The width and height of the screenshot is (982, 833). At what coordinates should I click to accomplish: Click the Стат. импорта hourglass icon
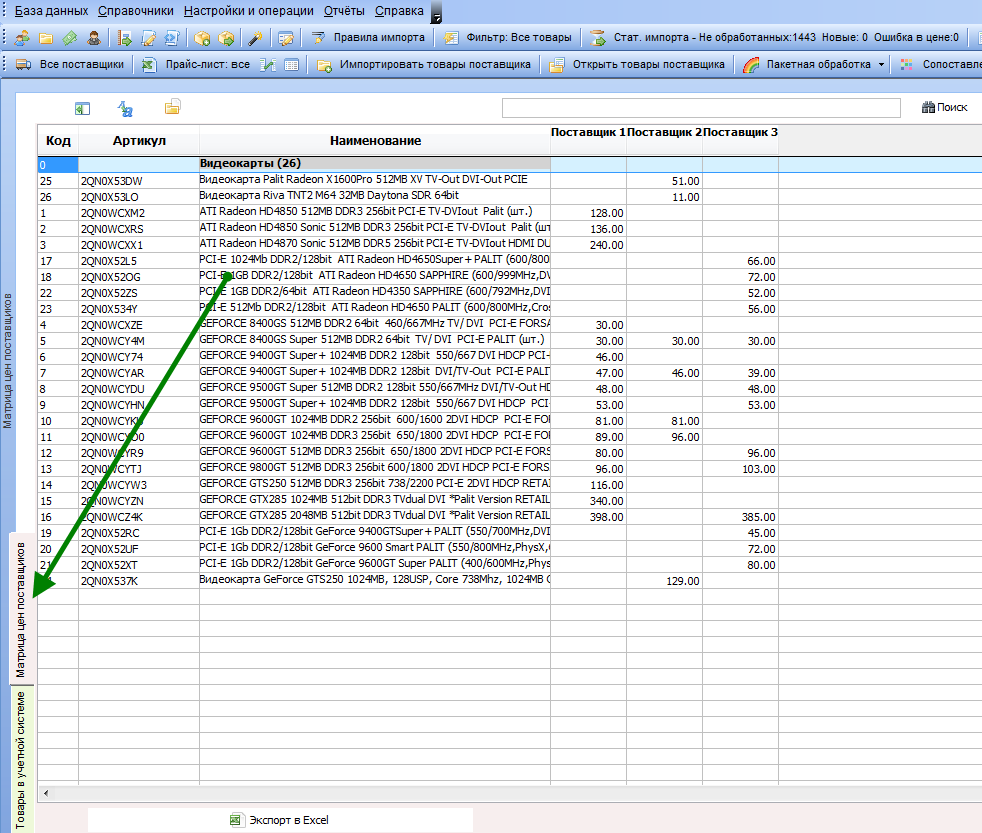point(598,38)
